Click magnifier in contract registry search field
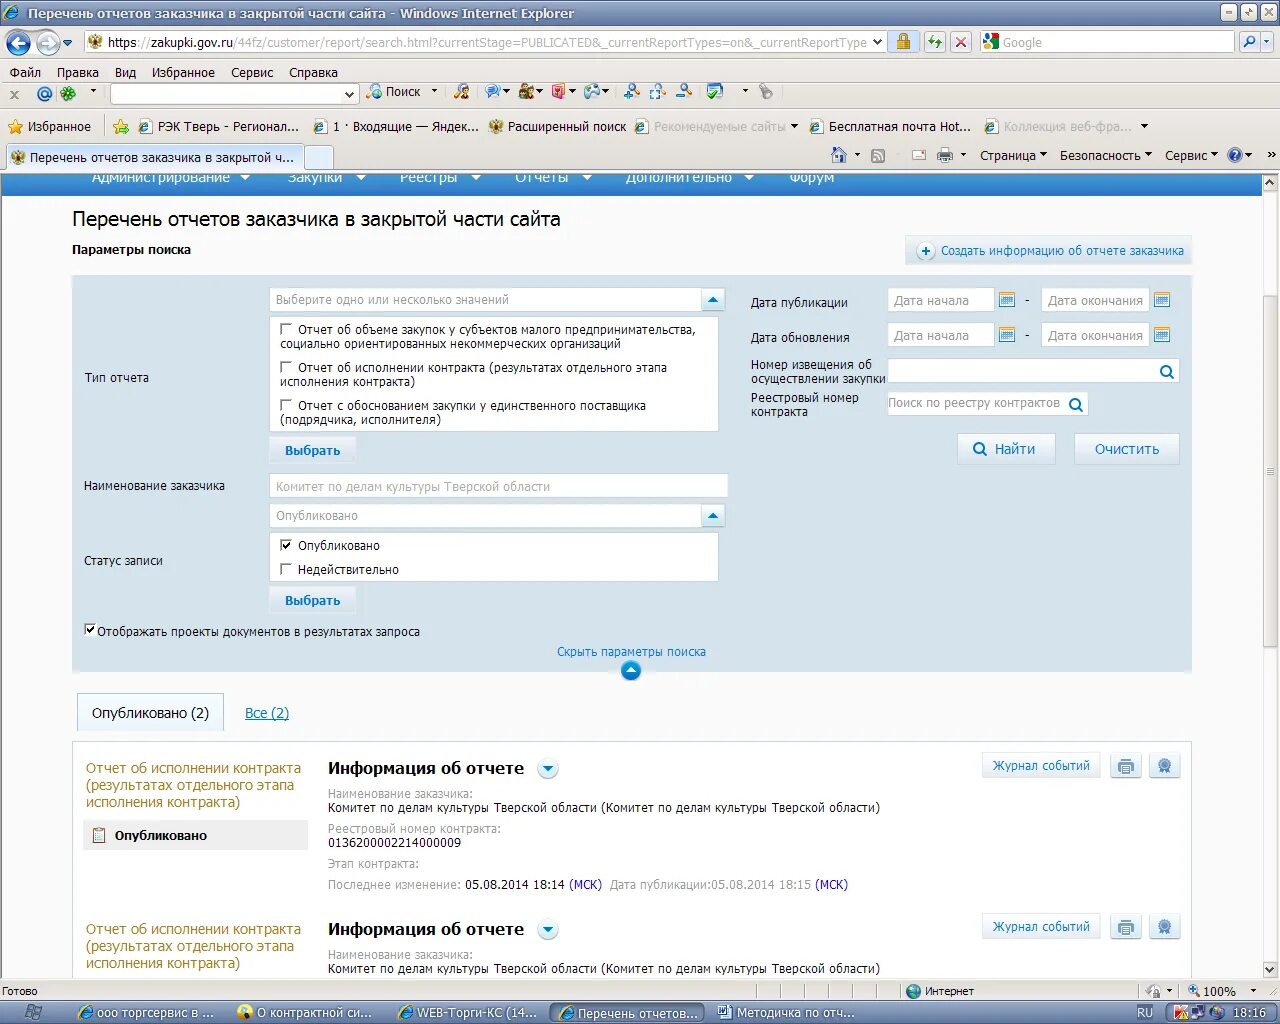 1076,404
